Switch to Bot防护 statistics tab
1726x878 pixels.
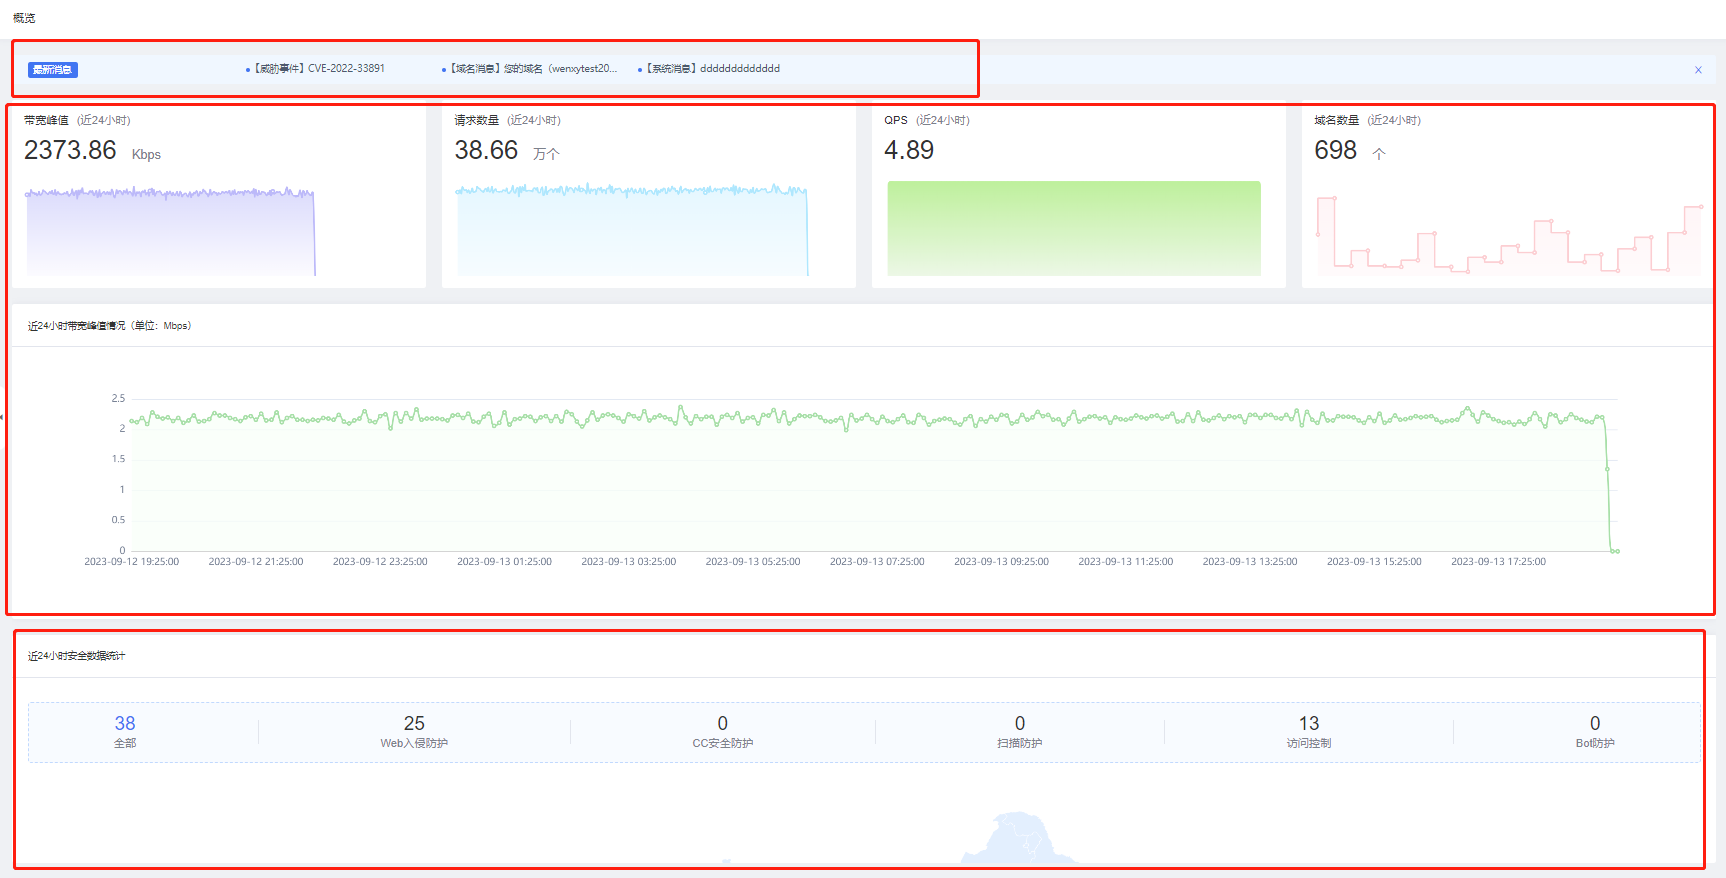click(x=1594, y=731)
